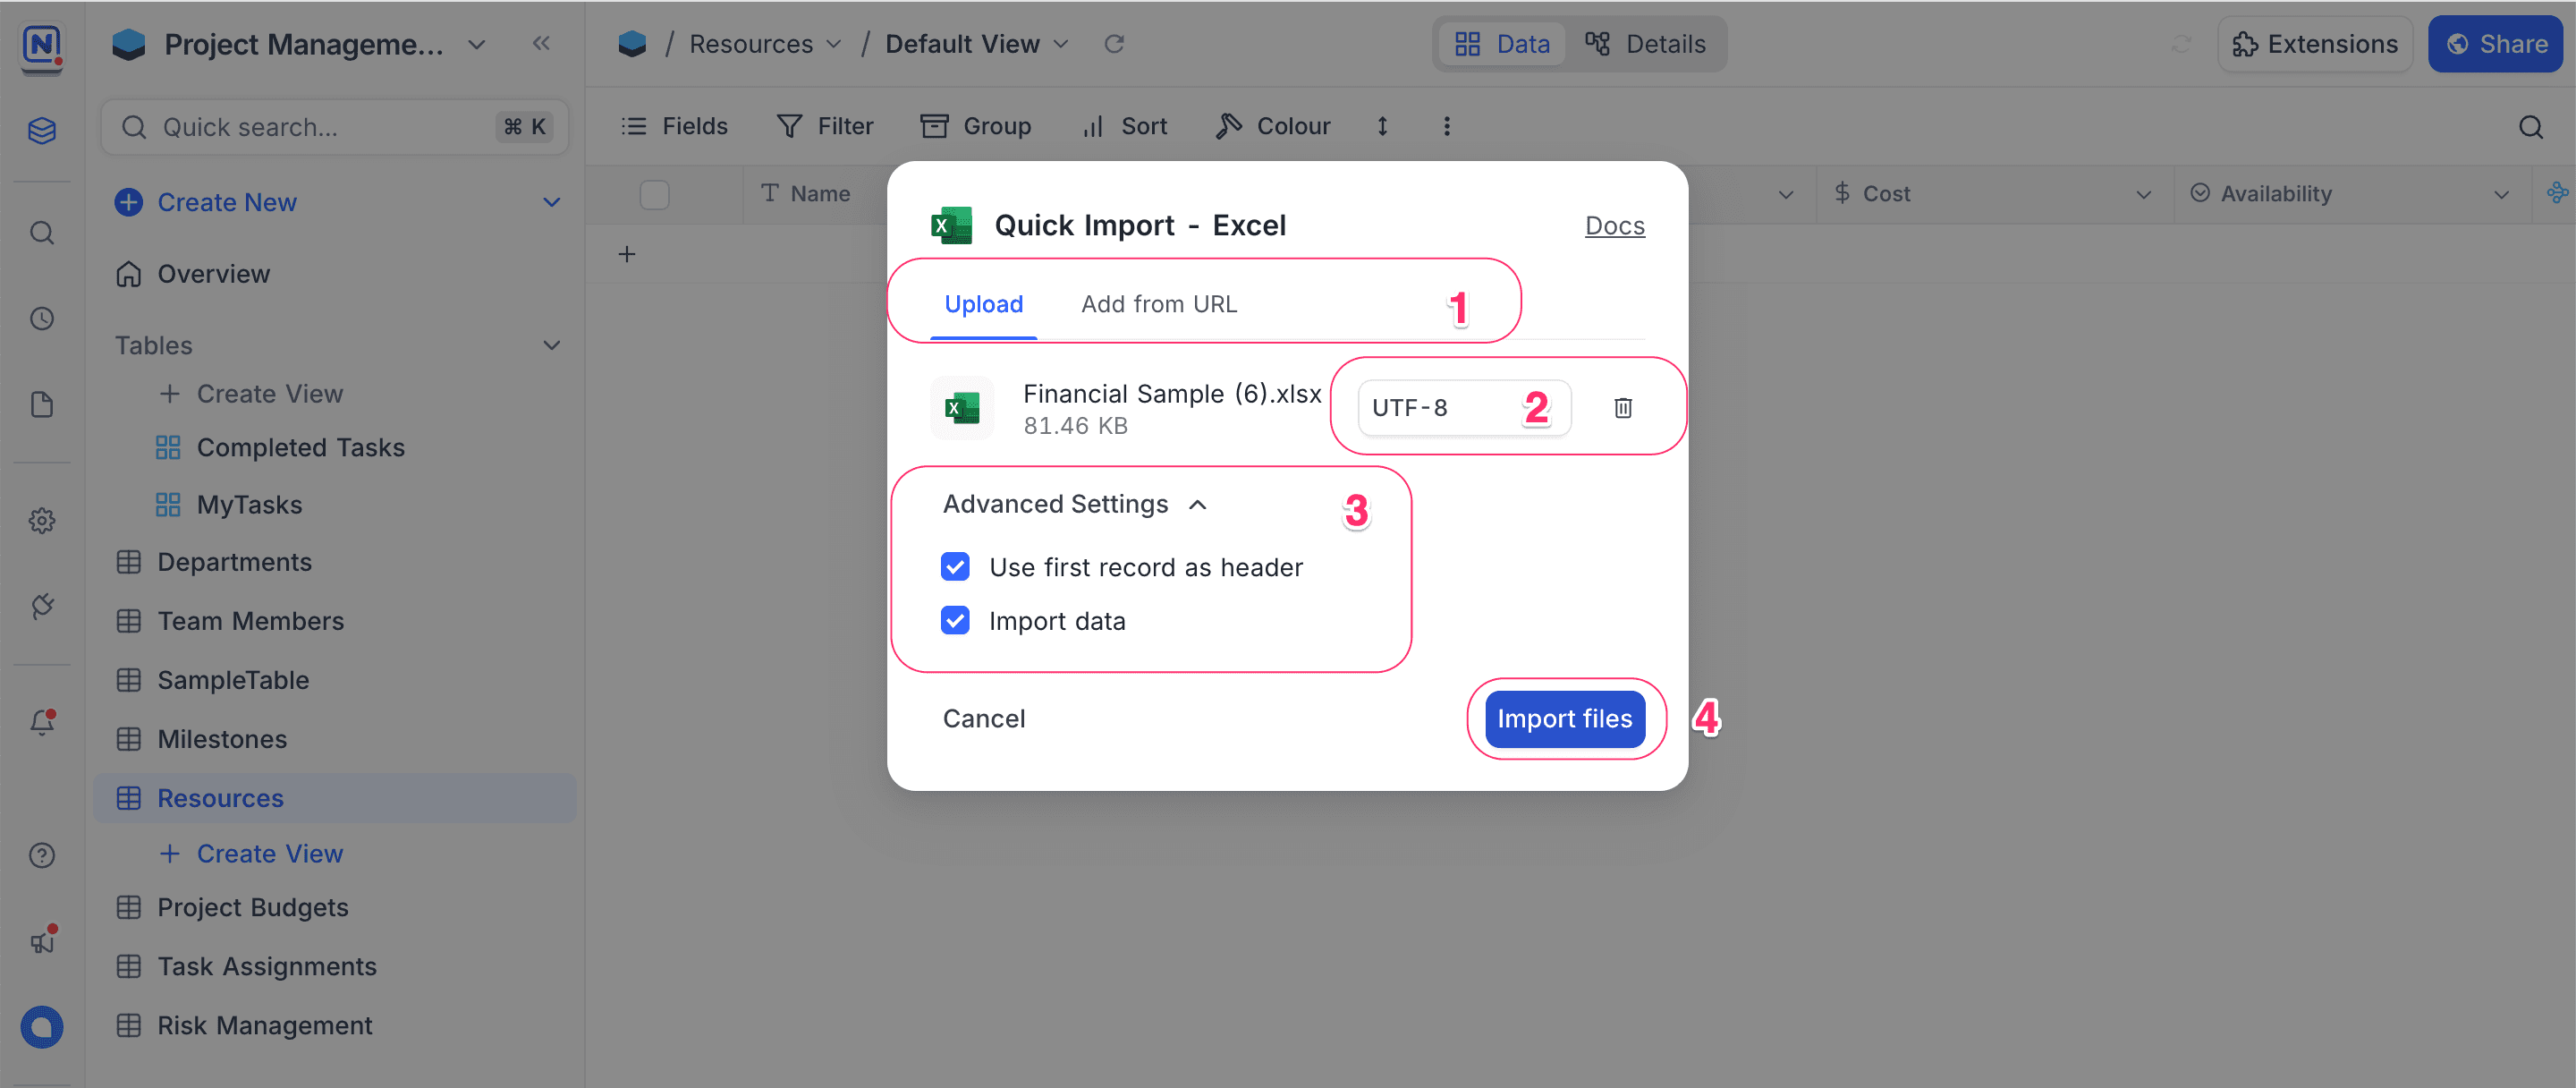Switch to the Add from URL tab
The width and height of the screenshot is (2576, 1088).
tap(1158, 303)
